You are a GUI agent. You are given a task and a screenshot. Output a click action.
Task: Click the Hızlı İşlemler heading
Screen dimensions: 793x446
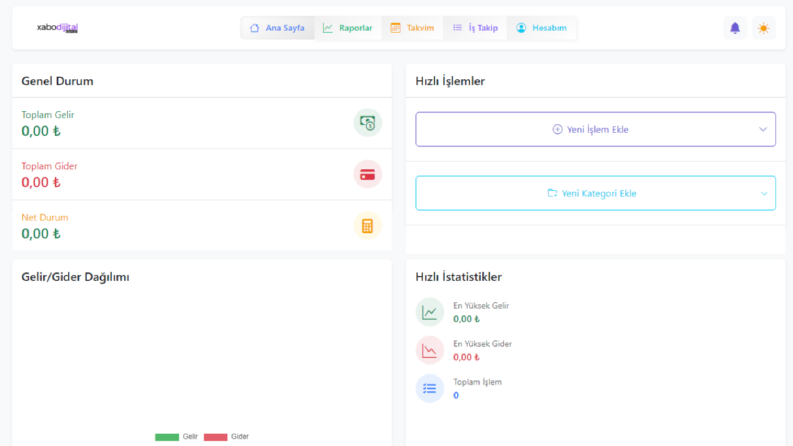click(x=450, y=81)
